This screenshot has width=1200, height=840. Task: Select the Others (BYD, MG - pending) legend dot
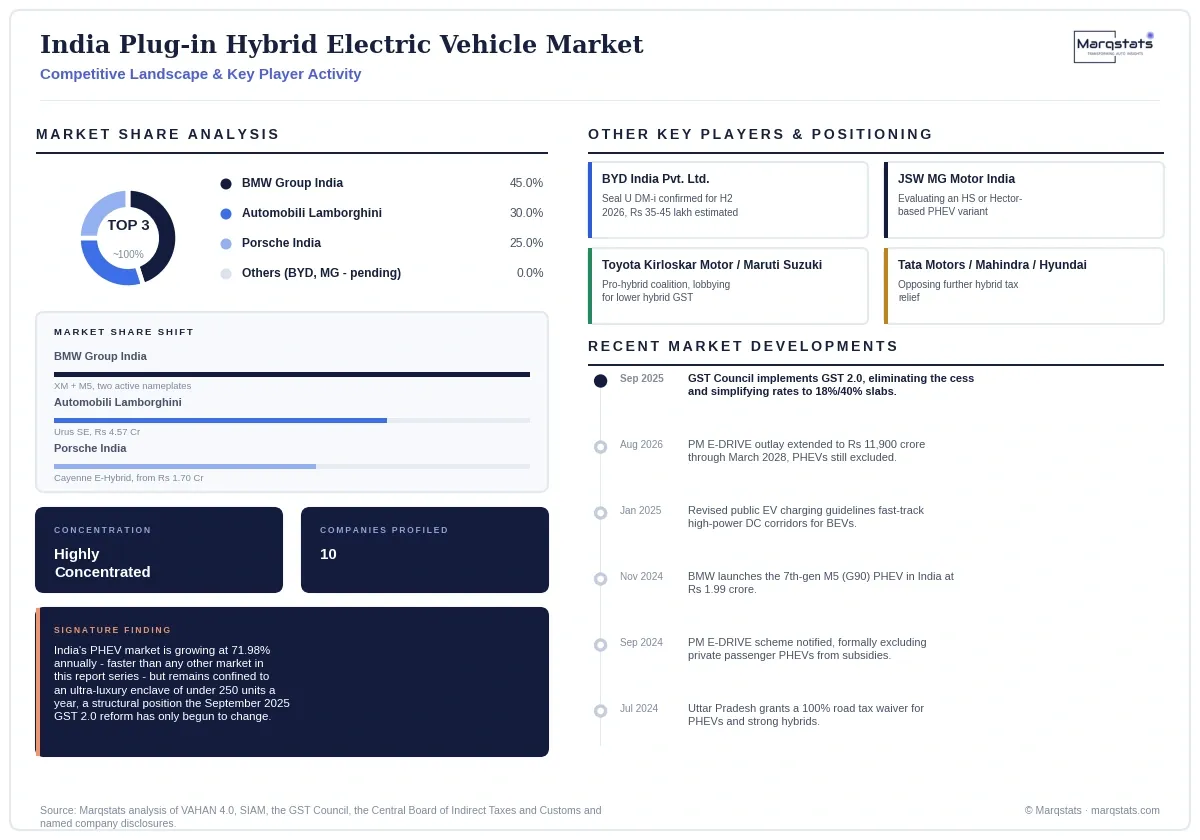click(x=226, y=273)
